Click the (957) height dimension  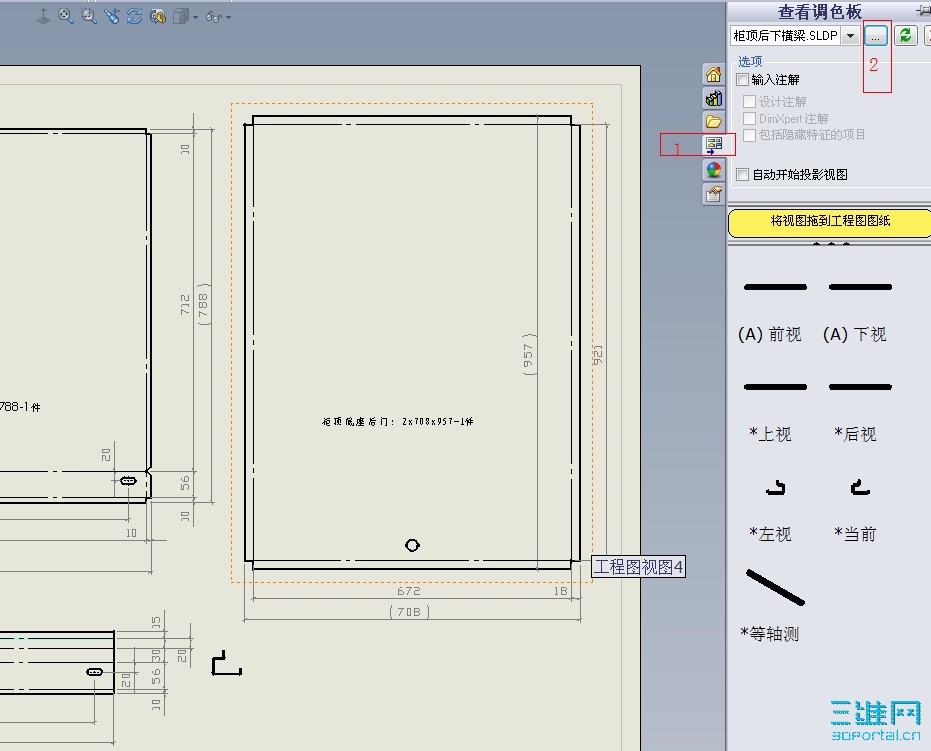click(528, 354)
